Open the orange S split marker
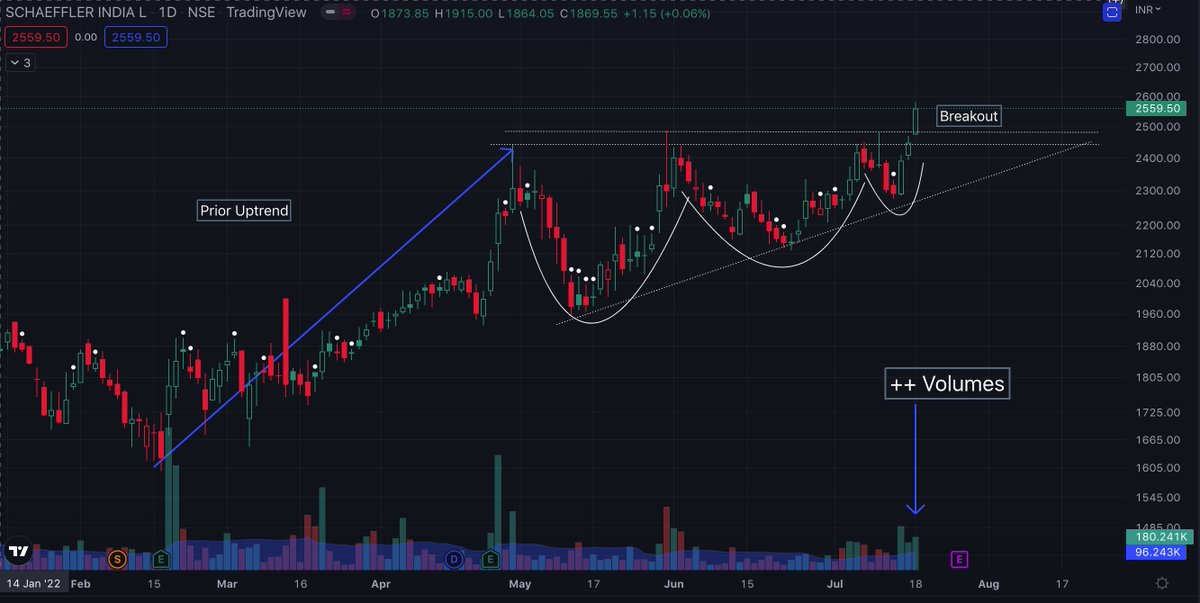This screenshot has height=603, width=1200. (x=118, y=559)
